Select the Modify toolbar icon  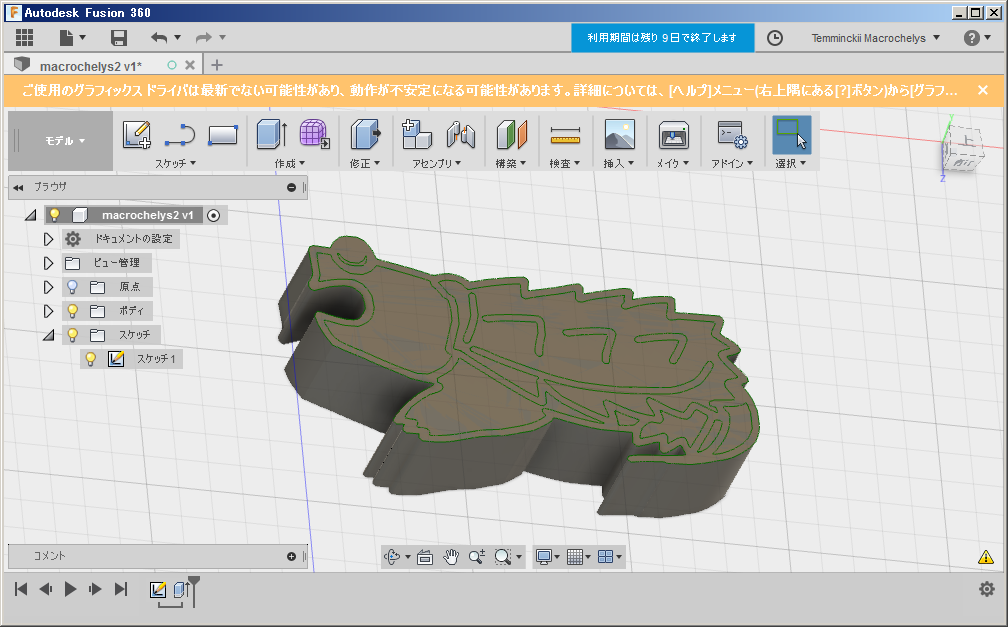point(365,135)
